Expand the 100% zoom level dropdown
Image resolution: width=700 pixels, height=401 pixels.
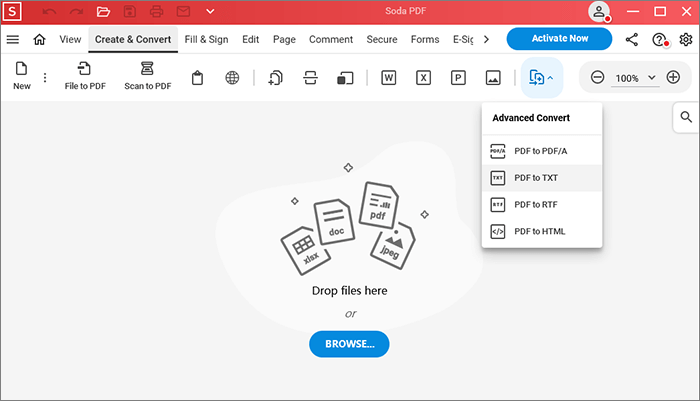tap(652, 78)
